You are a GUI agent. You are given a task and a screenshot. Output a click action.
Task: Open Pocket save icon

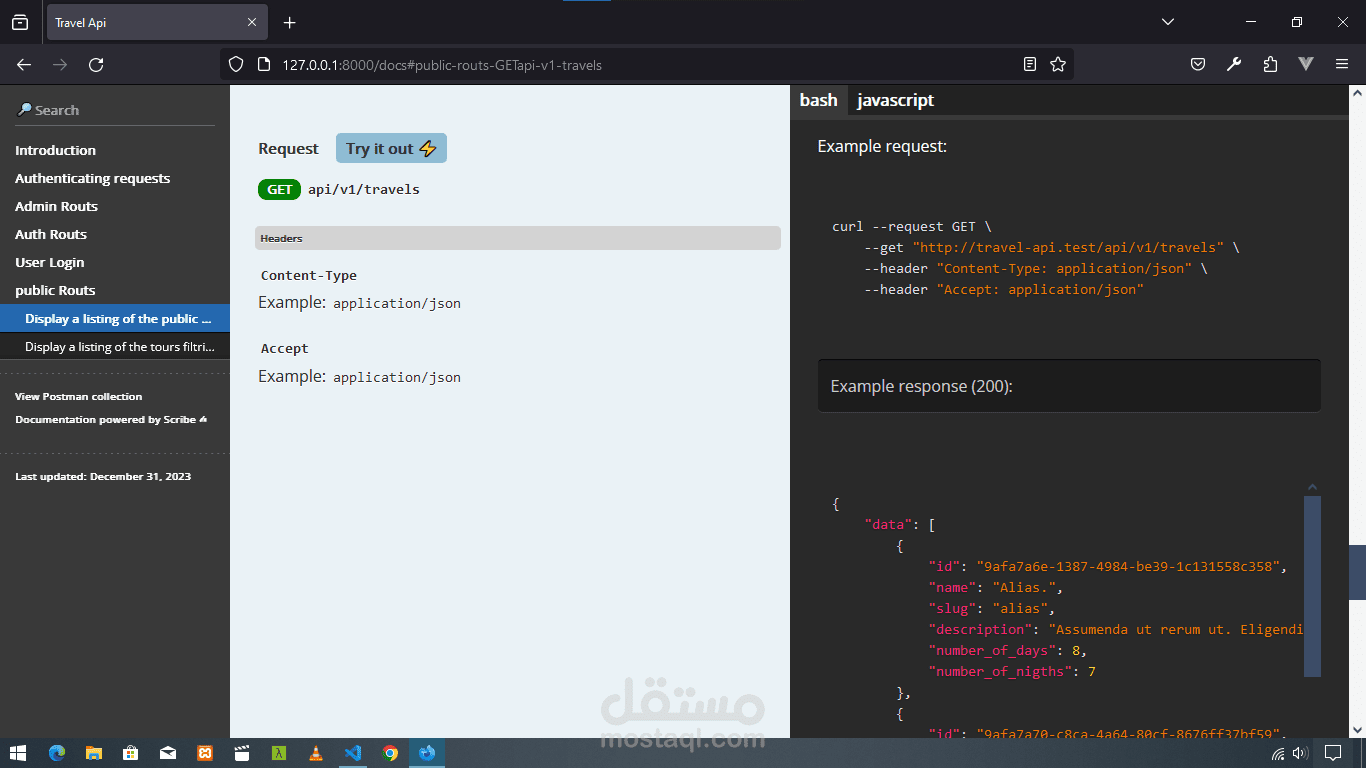[1198, 64]
